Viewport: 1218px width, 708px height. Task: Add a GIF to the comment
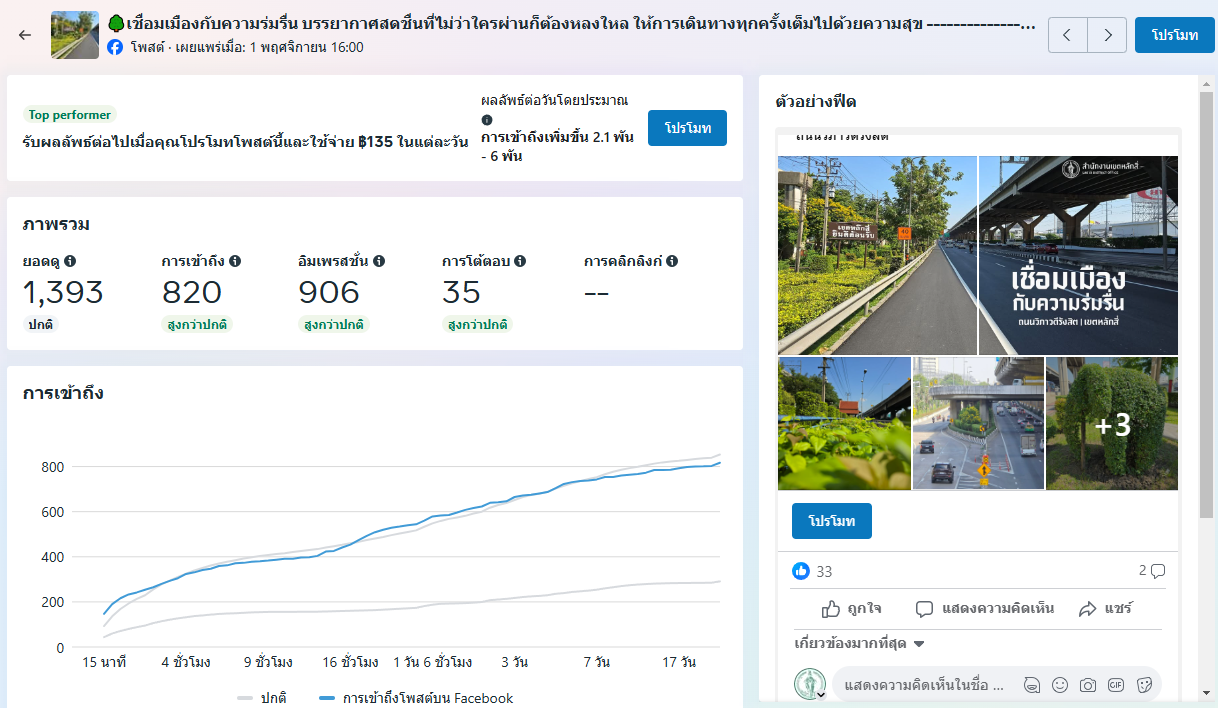coord(1116,685)
